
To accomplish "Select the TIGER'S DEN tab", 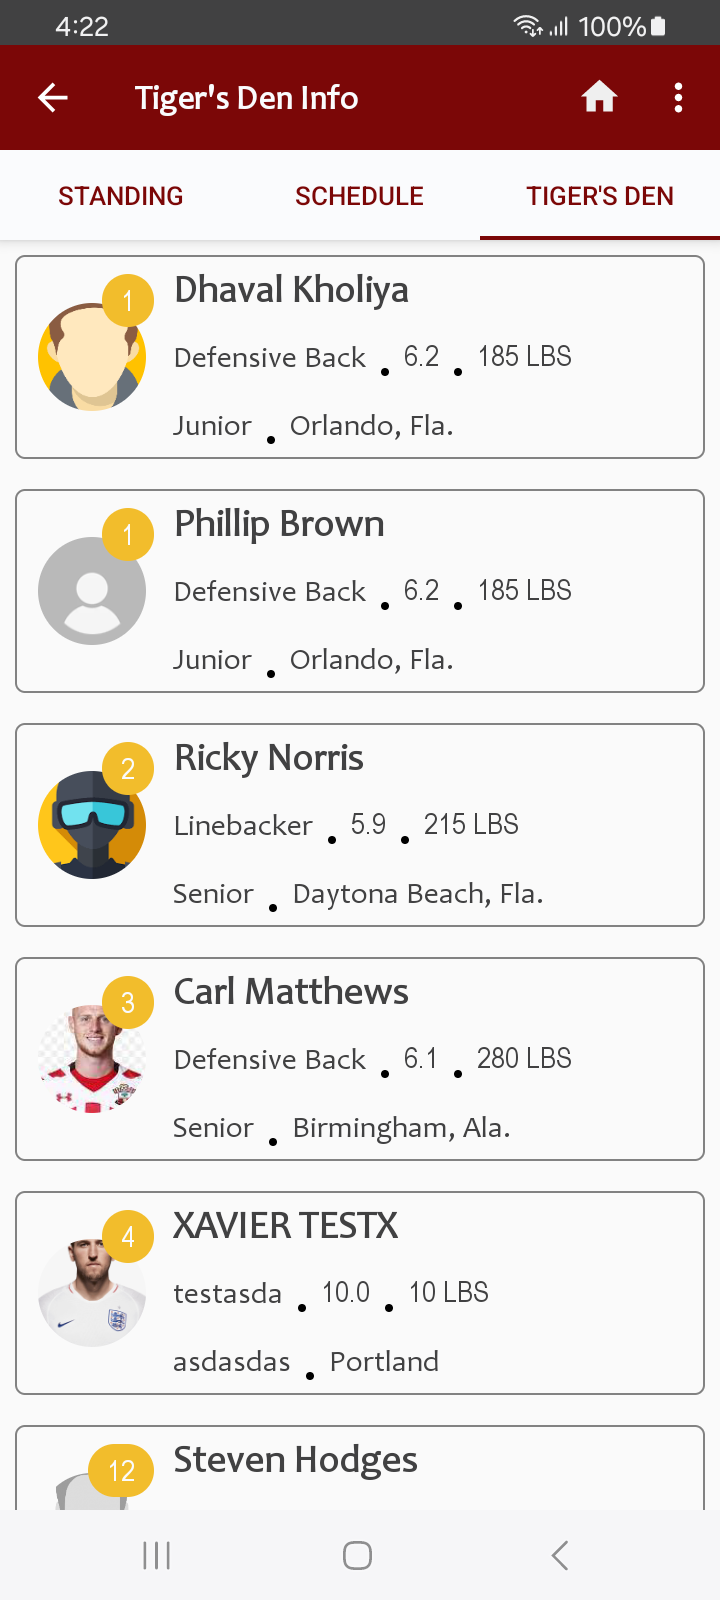I will click(x=600, y=196).
